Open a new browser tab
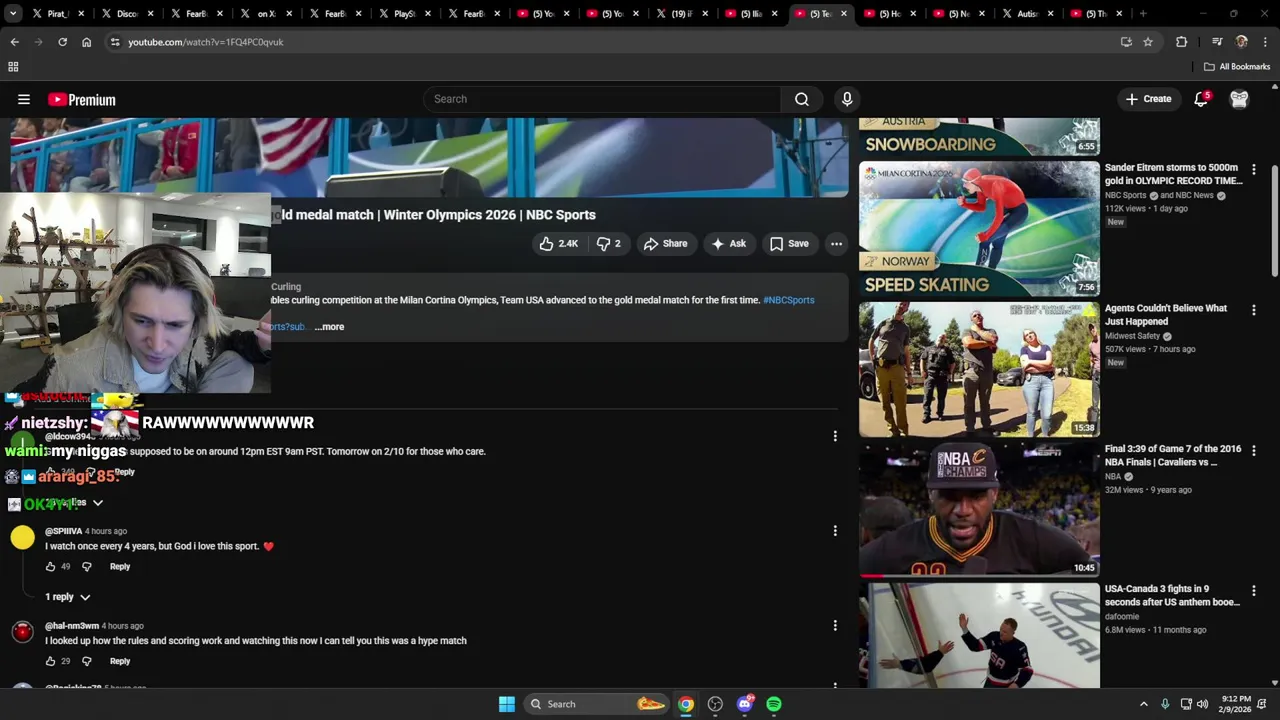The height and width of the screenshot is (720, 1280). click(1143, 14)
